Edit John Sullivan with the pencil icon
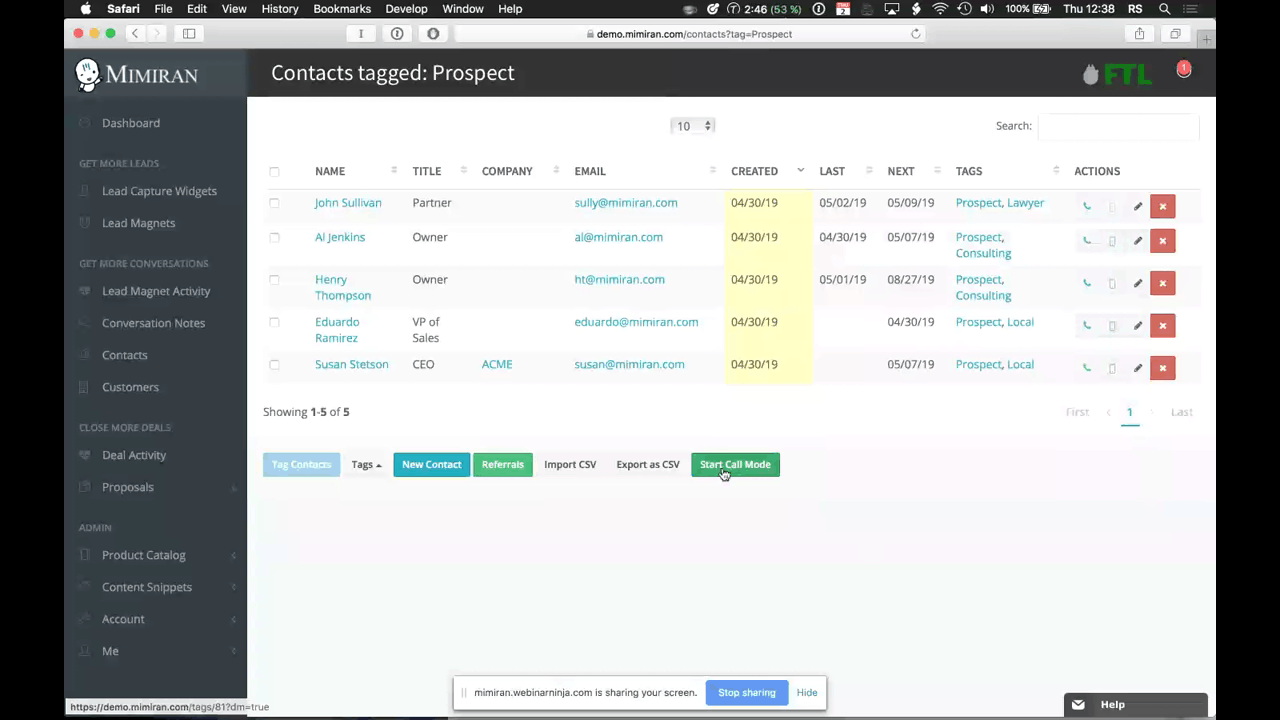Screen dimensions: 1280x720 click(x=1137, y=207)
